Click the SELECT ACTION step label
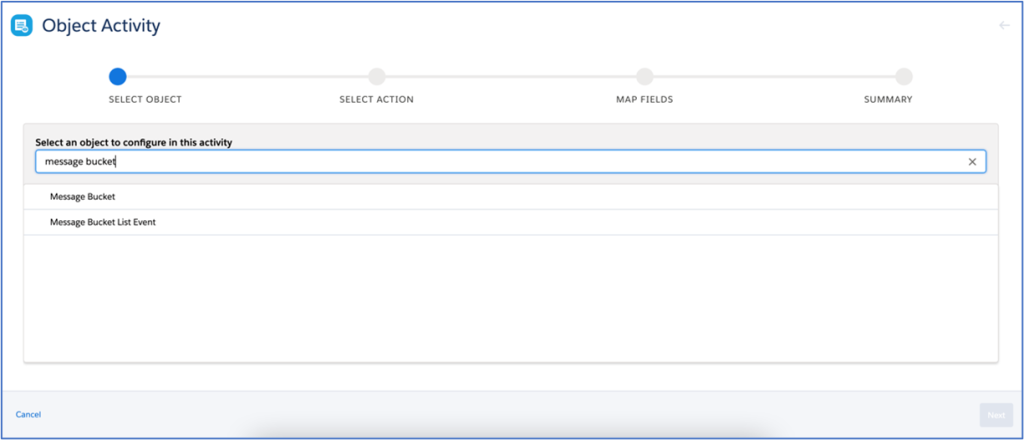 [x=376, y=100]
